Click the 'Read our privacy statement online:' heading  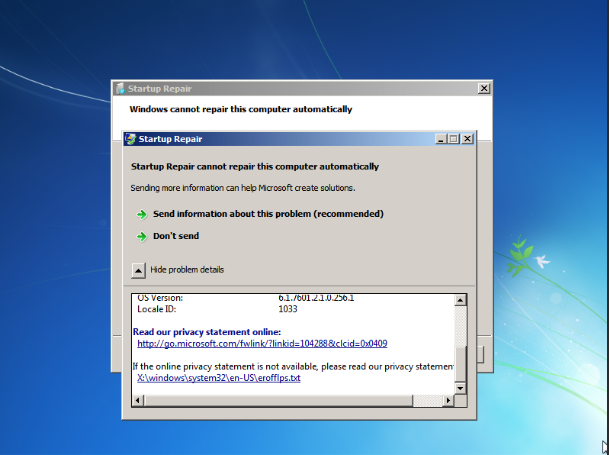(207, 332)
